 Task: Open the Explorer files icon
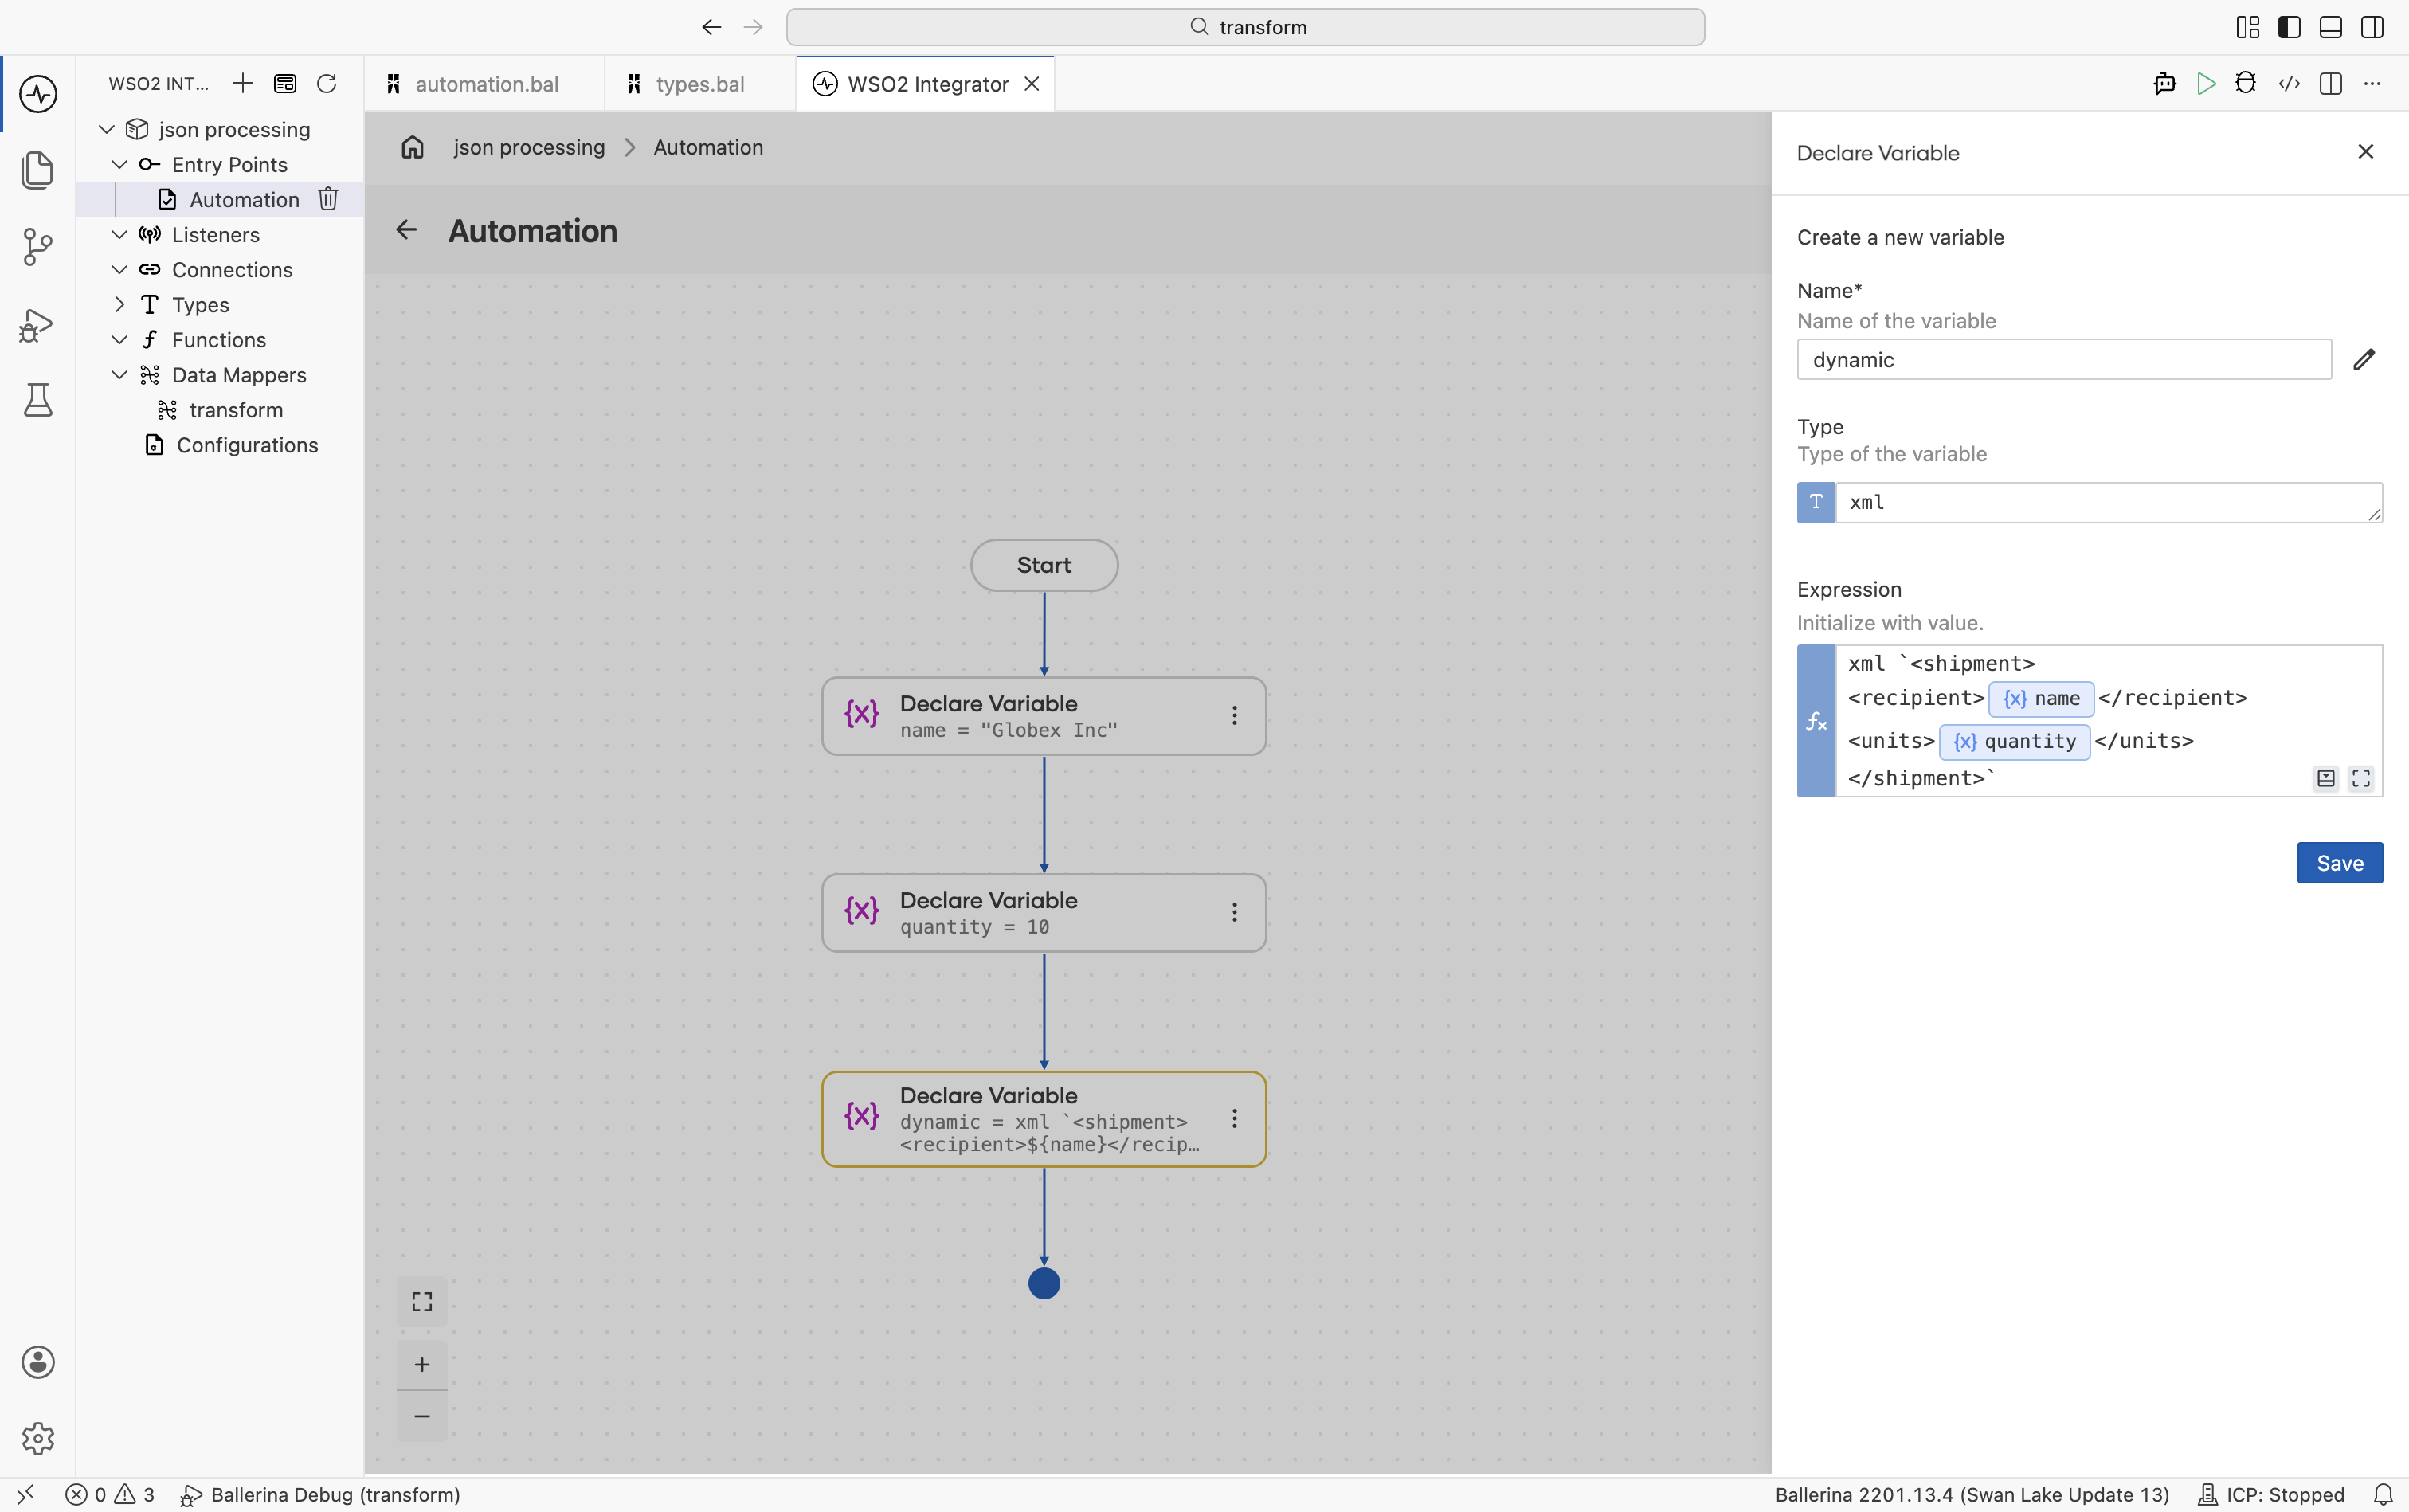click(x=38, y=169)
